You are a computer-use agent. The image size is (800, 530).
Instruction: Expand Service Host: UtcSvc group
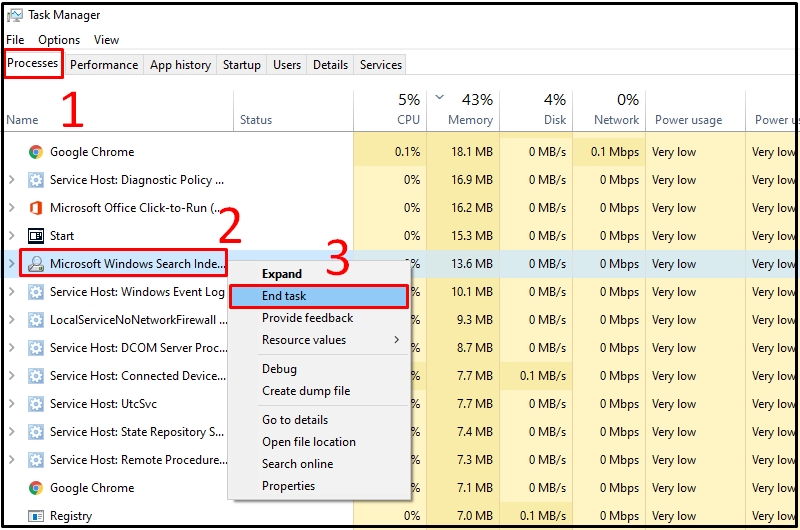click(x=12, y=404)
